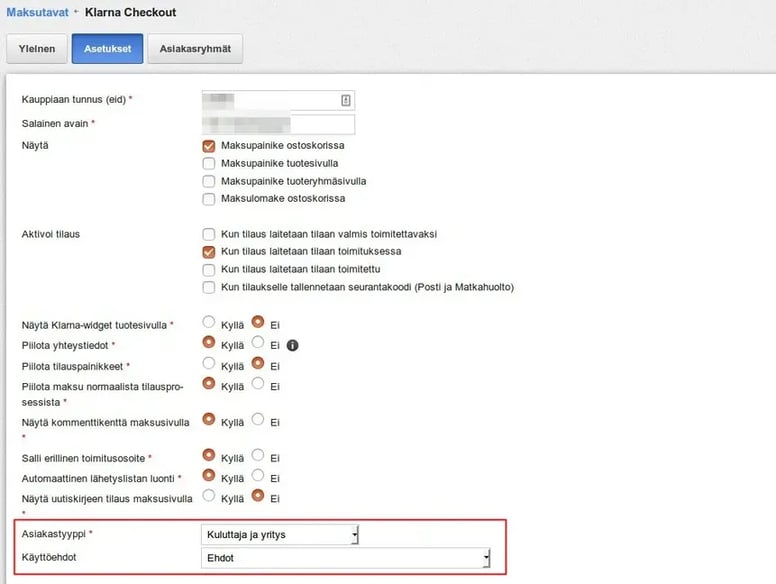Set Salli erillinen toimitusosoite to Ei
The width and height of the screenshot is (776, 584).
[258, 455]
